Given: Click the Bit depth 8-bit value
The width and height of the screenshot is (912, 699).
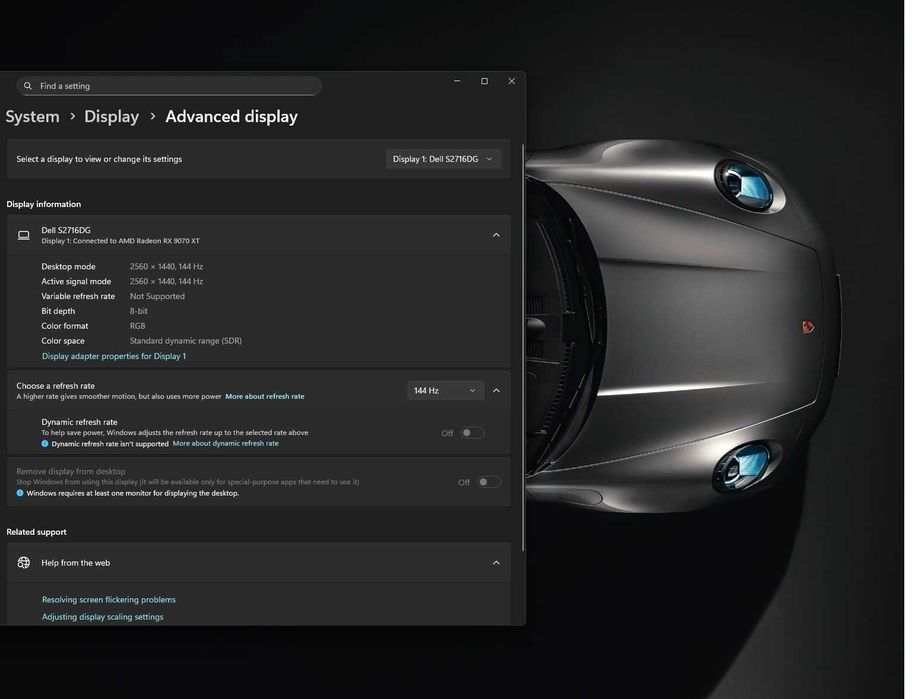Looking at the screenshot, I should (x=138, y=311).
